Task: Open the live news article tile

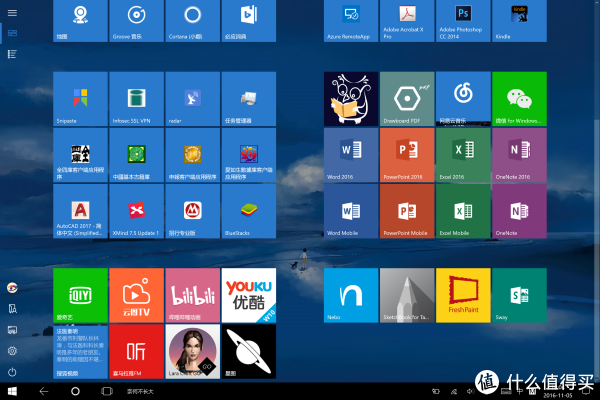Action: tap(80, 351)
